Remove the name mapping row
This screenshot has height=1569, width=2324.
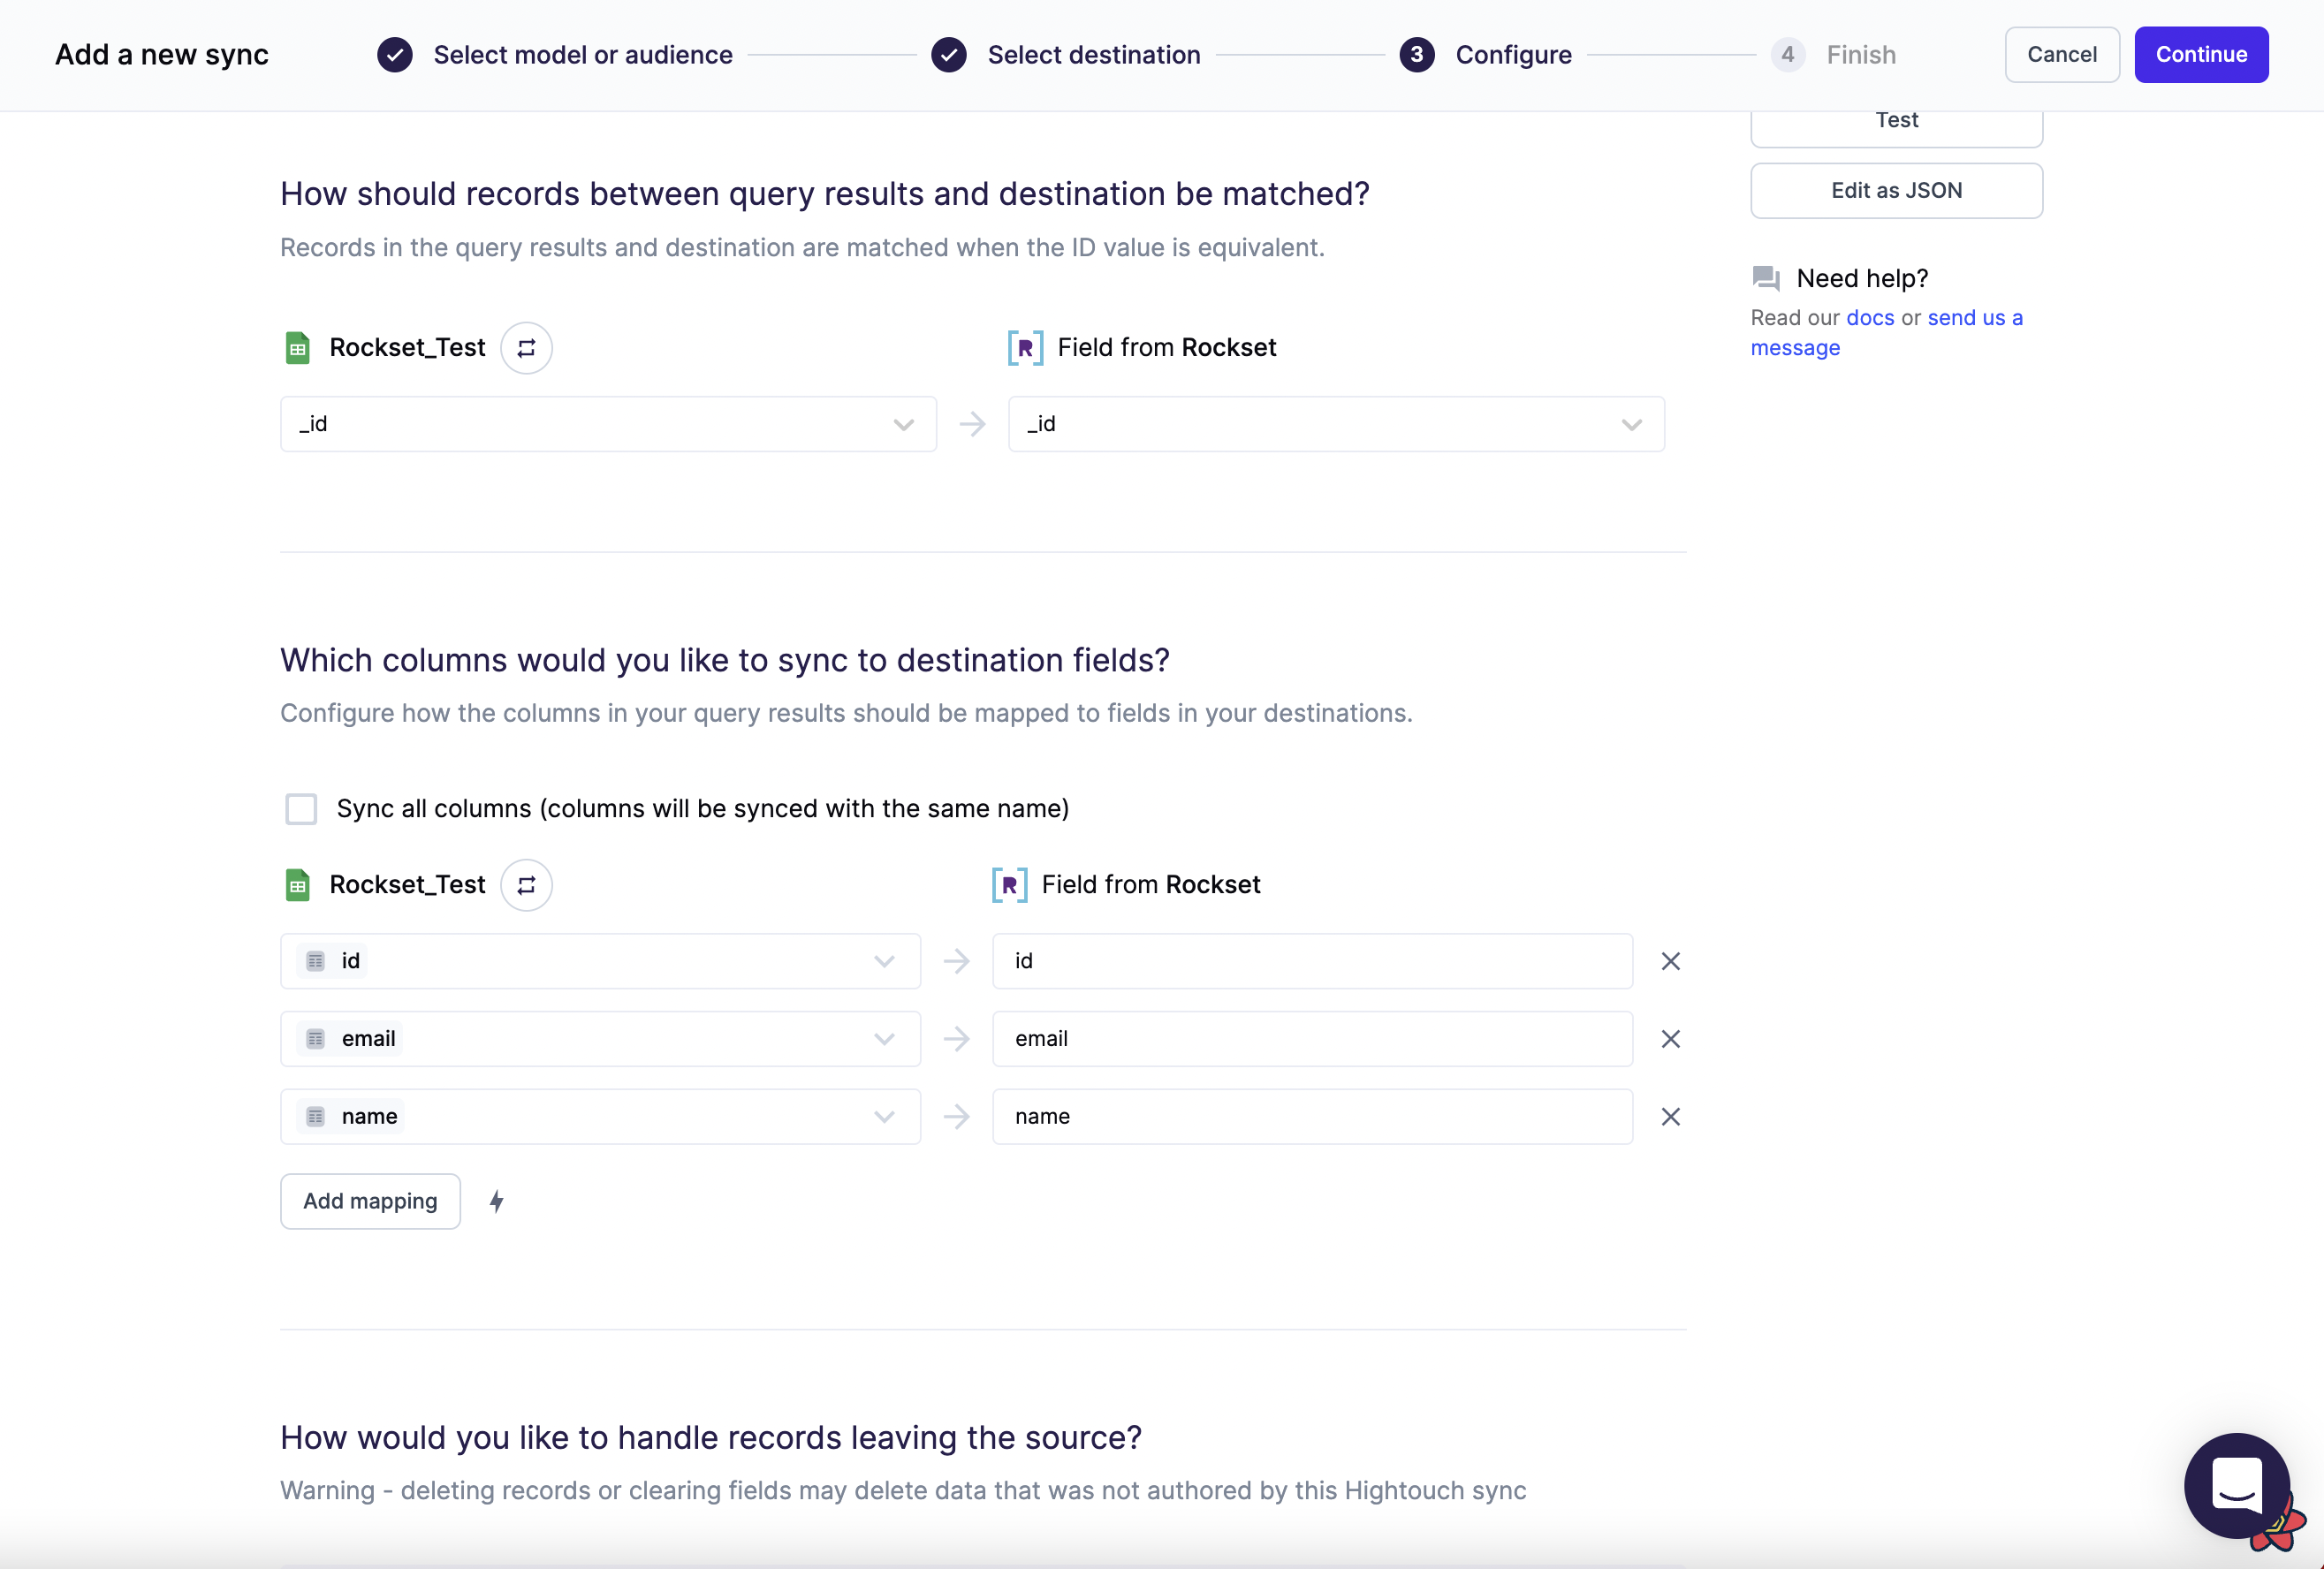[1670, 1116]
